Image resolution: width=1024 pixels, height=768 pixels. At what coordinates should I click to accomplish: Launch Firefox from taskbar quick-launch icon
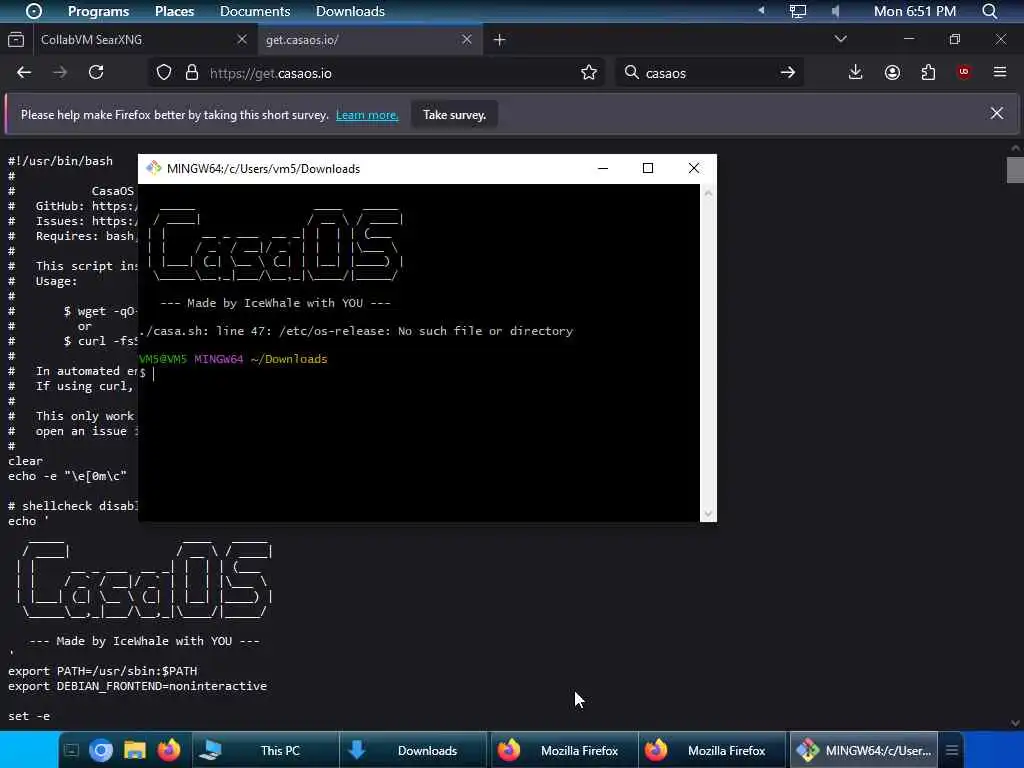click(x=168, y=750)
